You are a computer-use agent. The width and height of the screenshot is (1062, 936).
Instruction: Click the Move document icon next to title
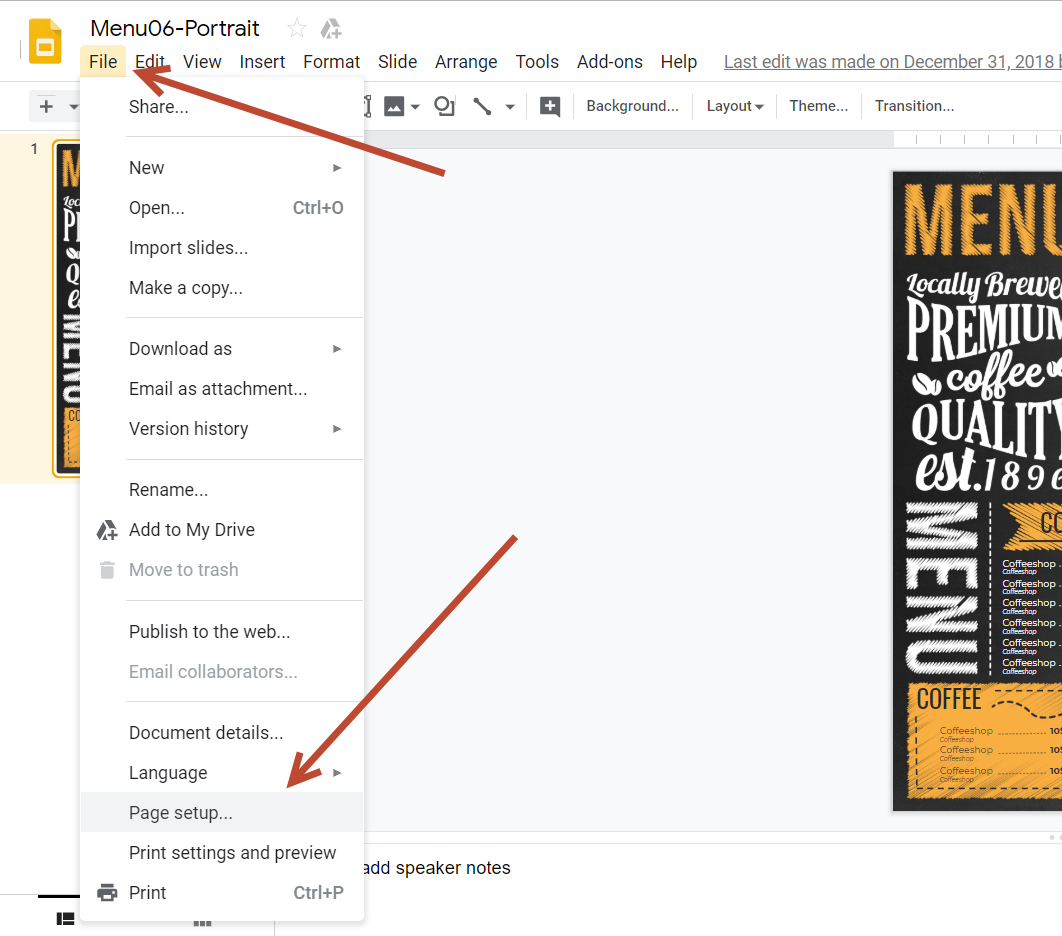point(330,28)
